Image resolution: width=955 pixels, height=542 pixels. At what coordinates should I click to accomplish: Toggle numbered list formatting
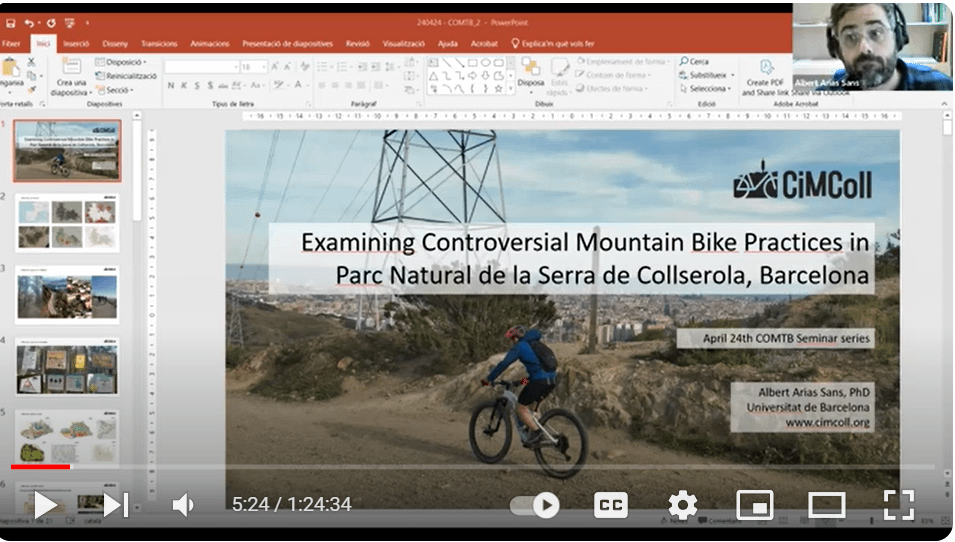(344, 66)
